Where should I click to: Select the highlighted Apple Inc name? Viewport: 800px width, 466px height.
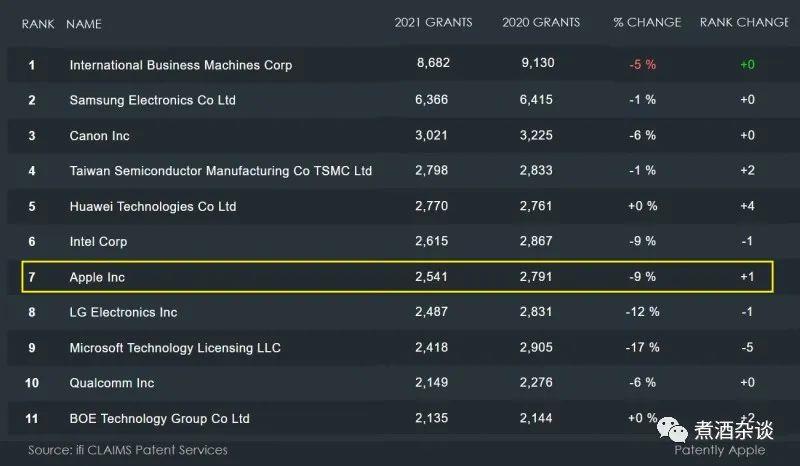coord(97,277)
